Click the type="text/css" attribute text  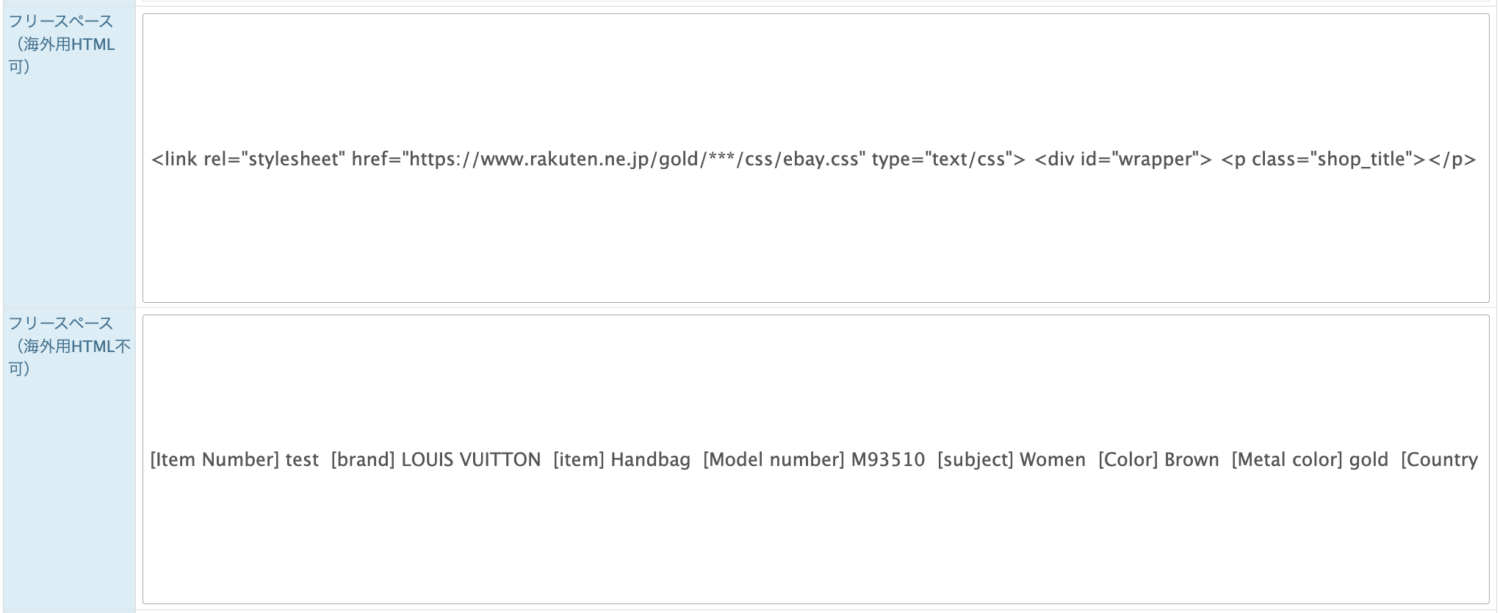943,158
